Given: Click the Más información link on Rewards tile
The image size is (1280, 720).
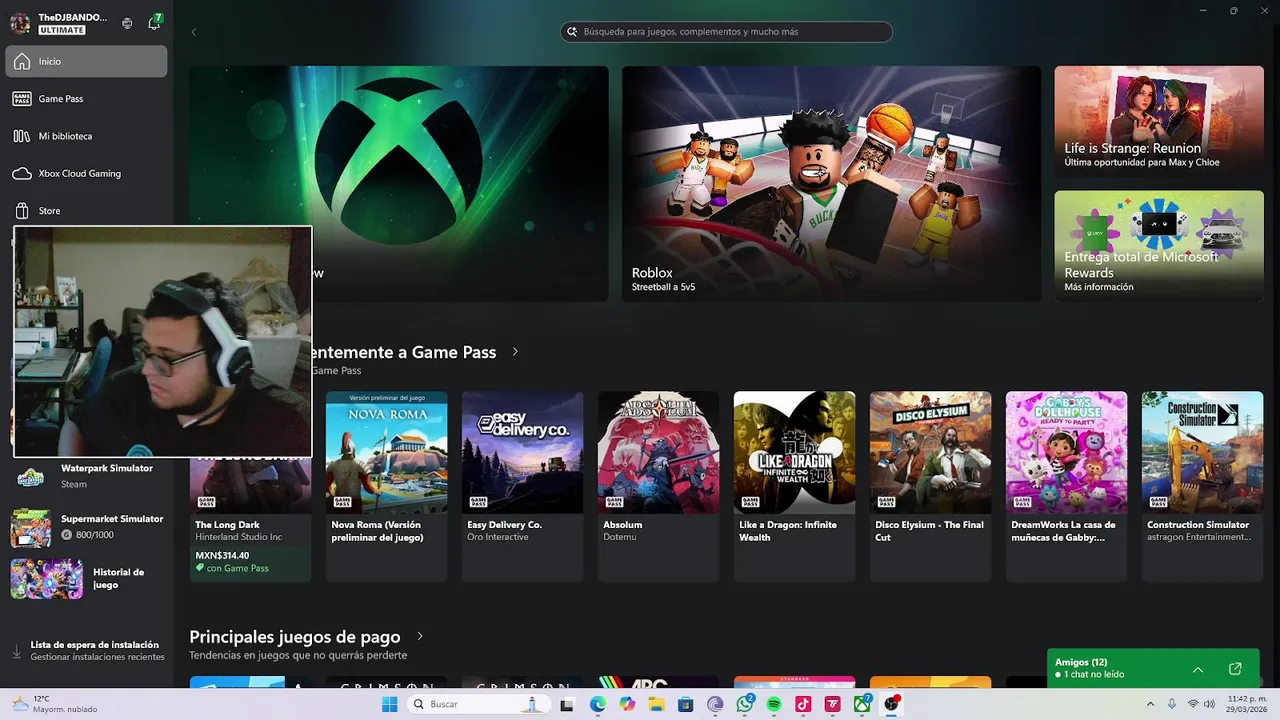Looking at the screenshot, I should 1099,287.
